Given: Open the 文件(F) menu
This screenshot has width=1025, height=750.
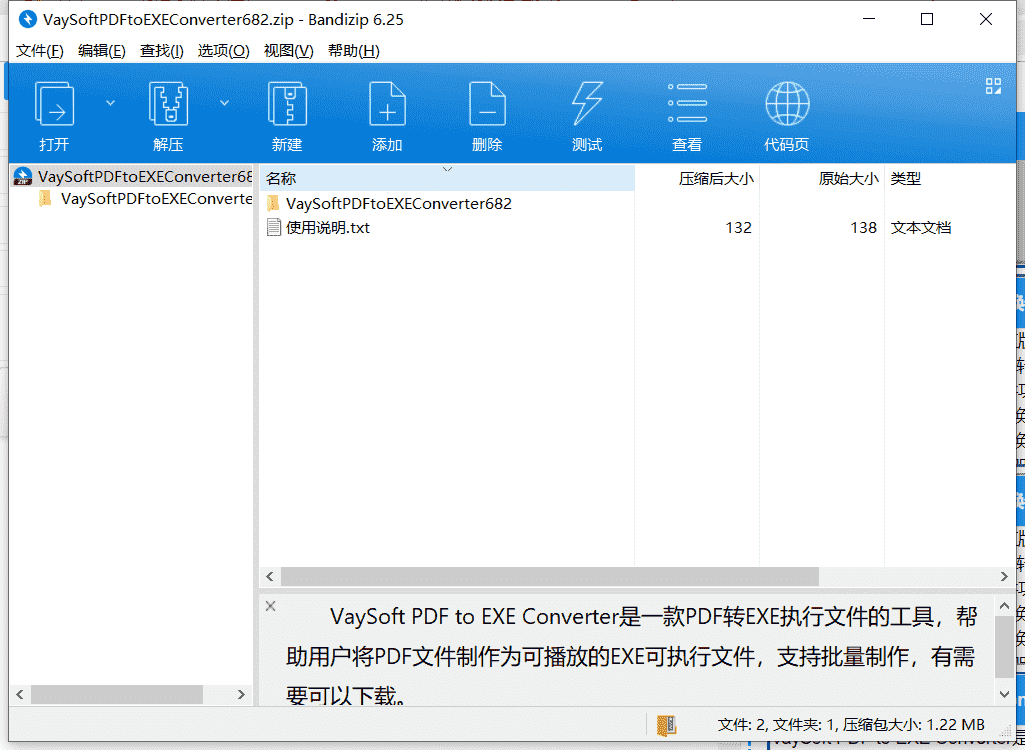Looking at the screenshot, I should 39,51.
